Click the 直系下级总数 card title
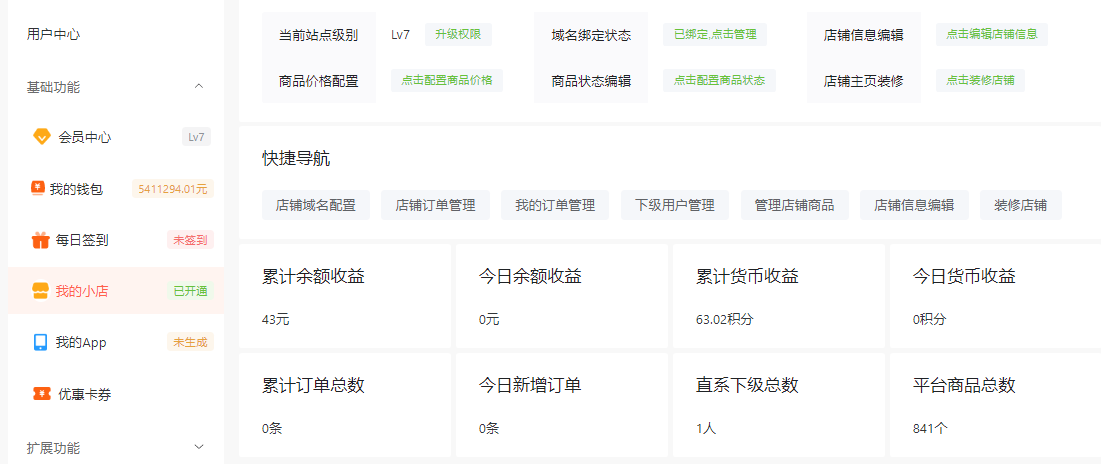The width and height of the screenshot is (1101, 464). click(x=747, y=385)
